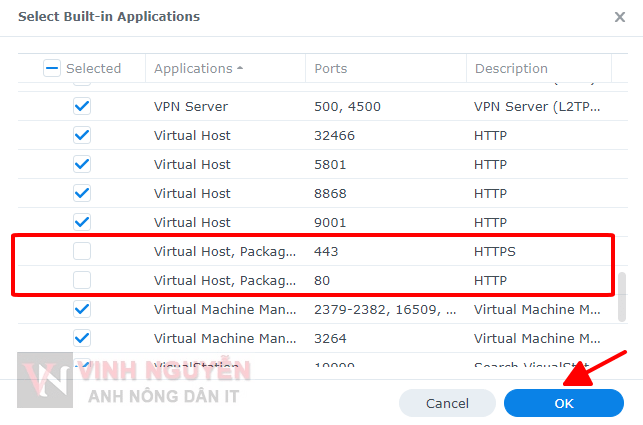This screenshot has width=643, height=425.
Task: Cancel the built-in applications dialog
Action: tap(447, 403)
